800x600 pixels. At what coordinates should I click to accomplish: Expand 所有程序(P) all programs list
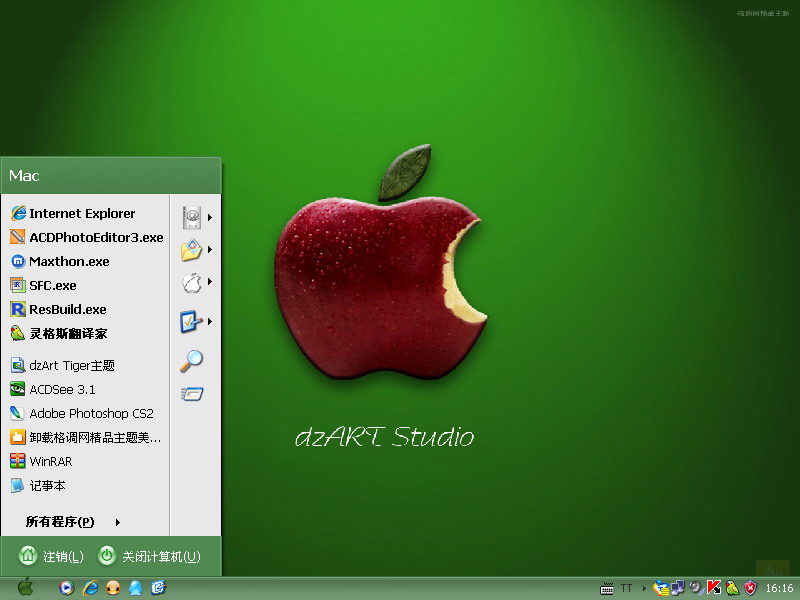click(73, 522)
